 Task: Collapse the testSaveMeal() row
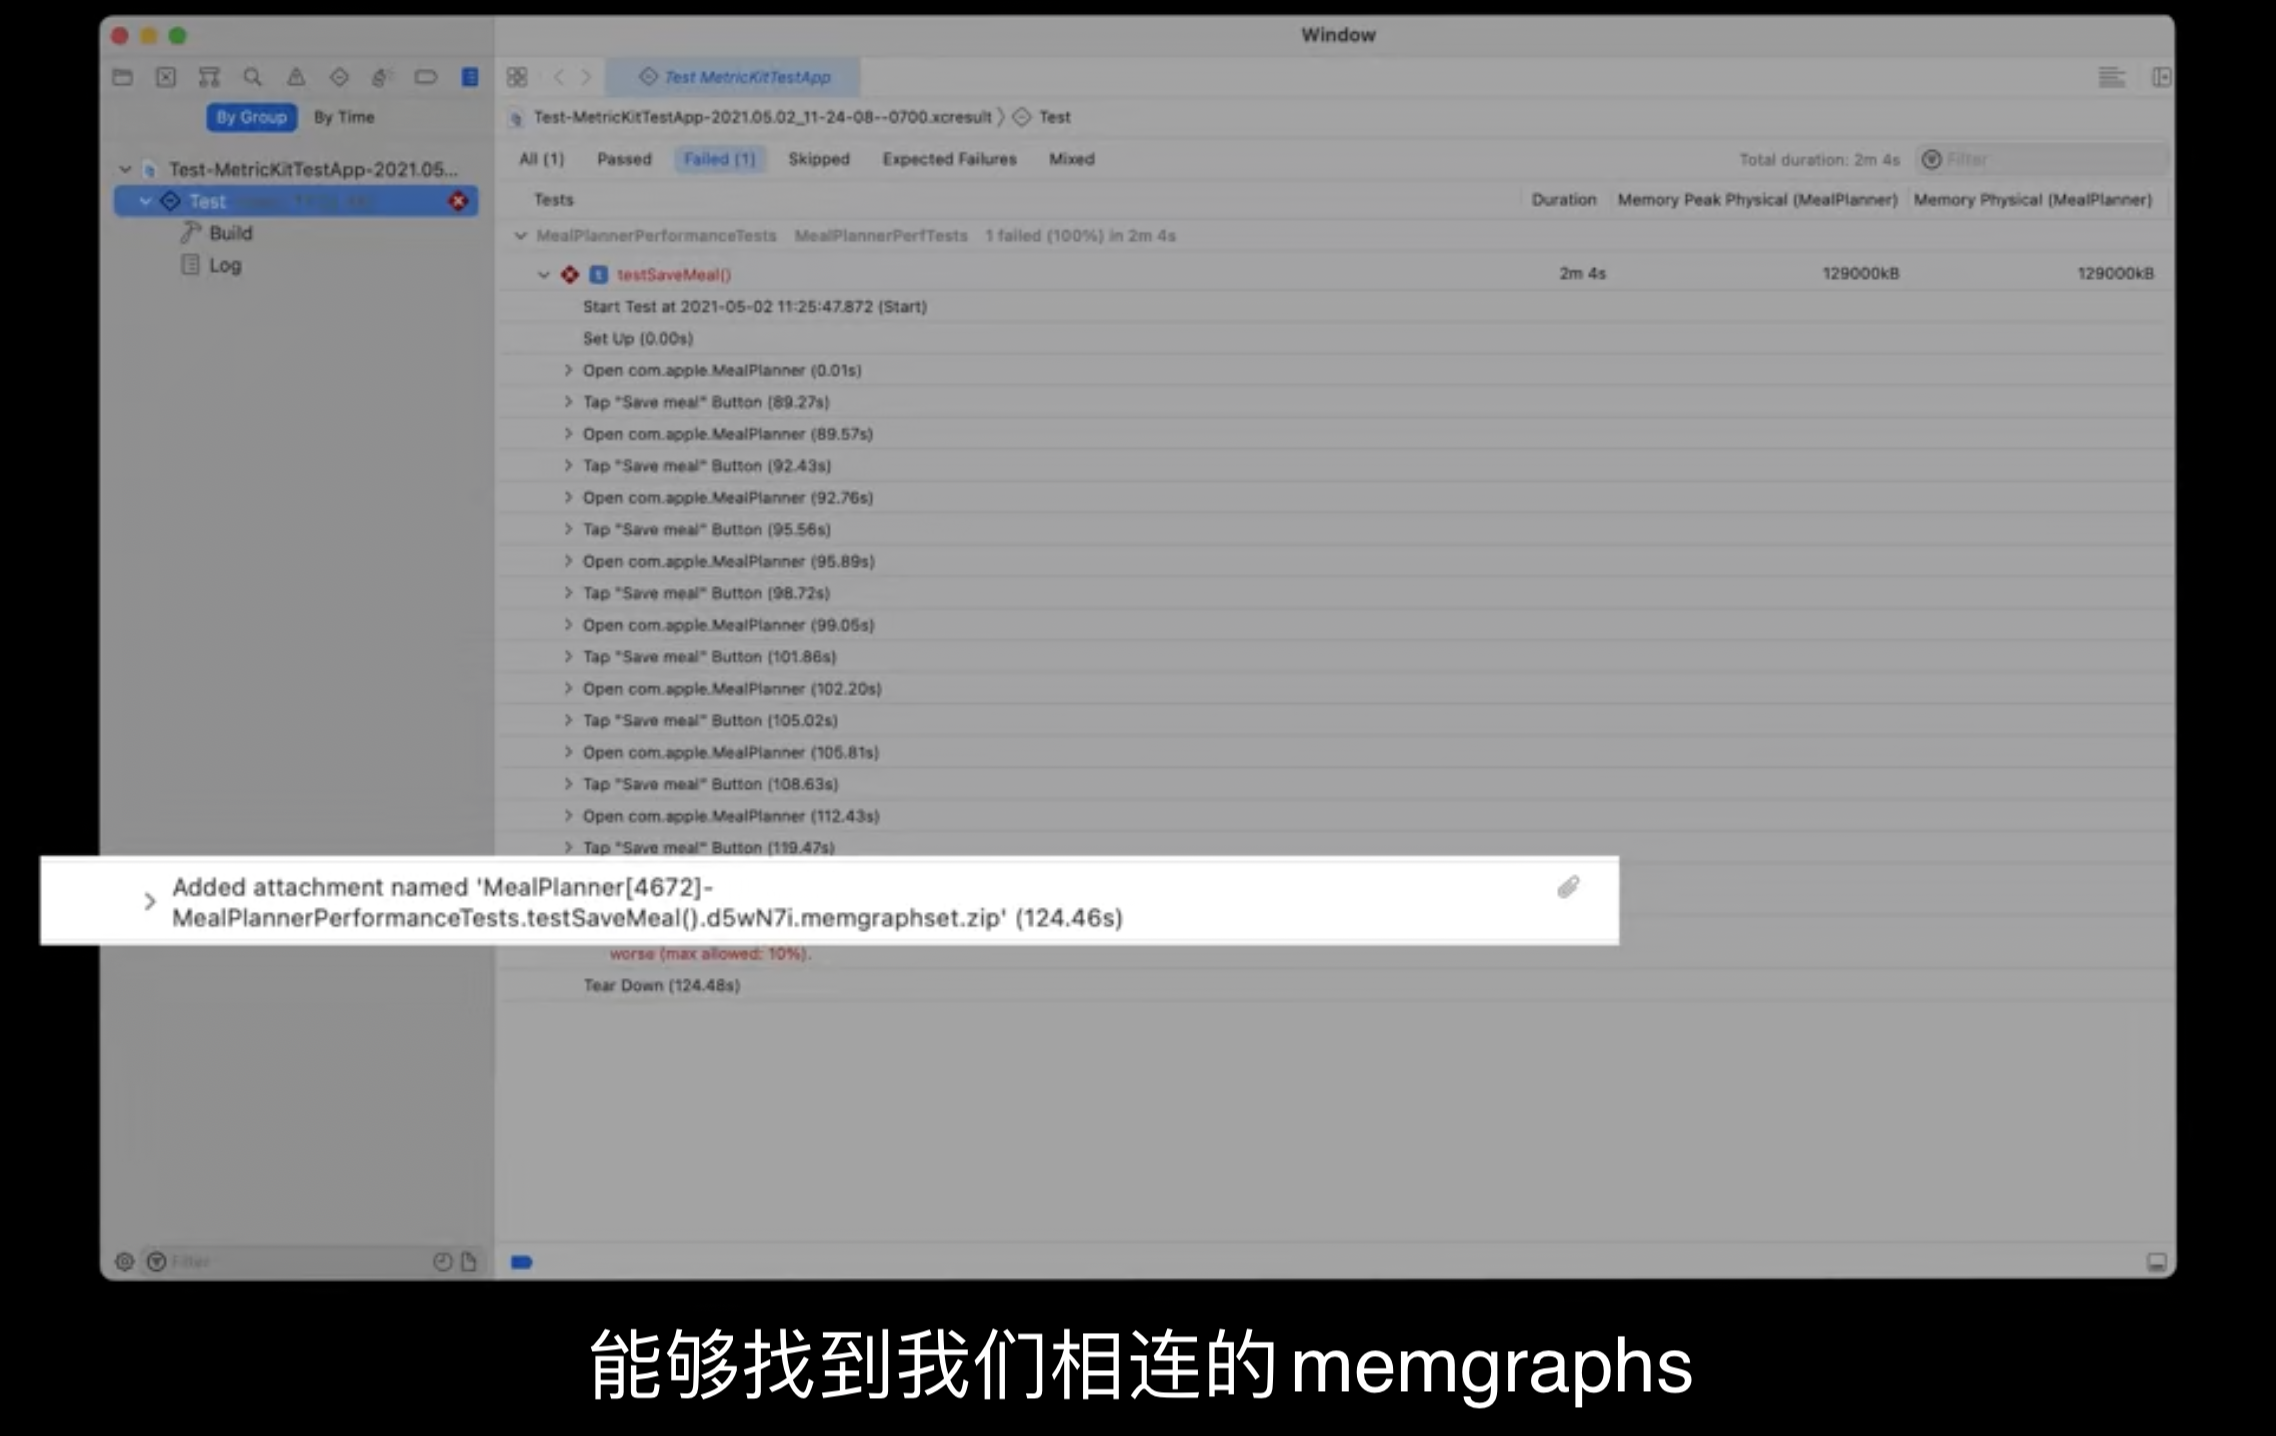(544, 274)
